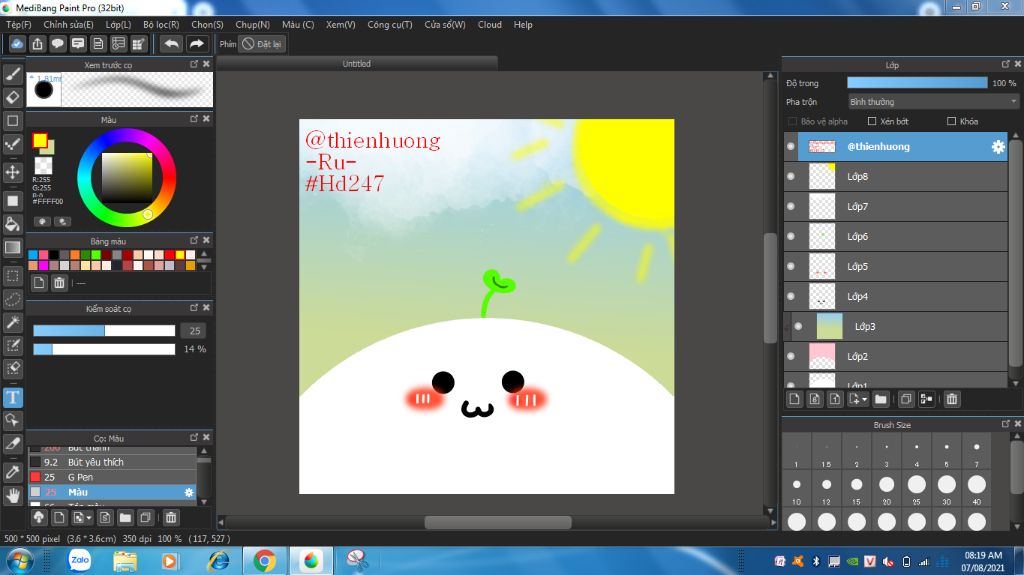
Task: Click the cloud save toolbar icon
Action: tap(17, 44)
